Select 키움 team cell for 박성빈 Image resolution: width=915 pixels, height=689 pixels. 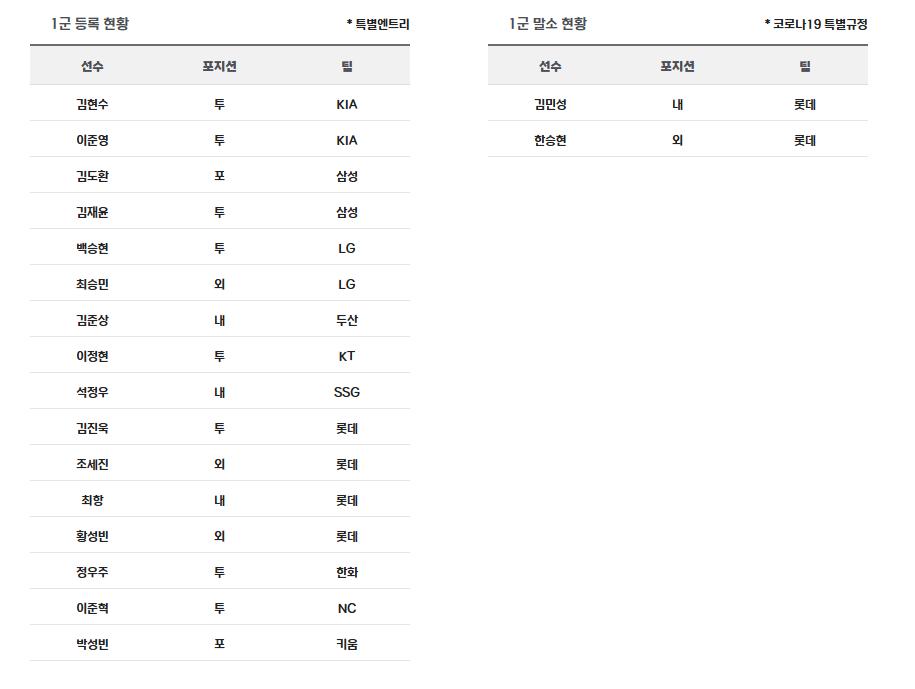click(347, 644)
